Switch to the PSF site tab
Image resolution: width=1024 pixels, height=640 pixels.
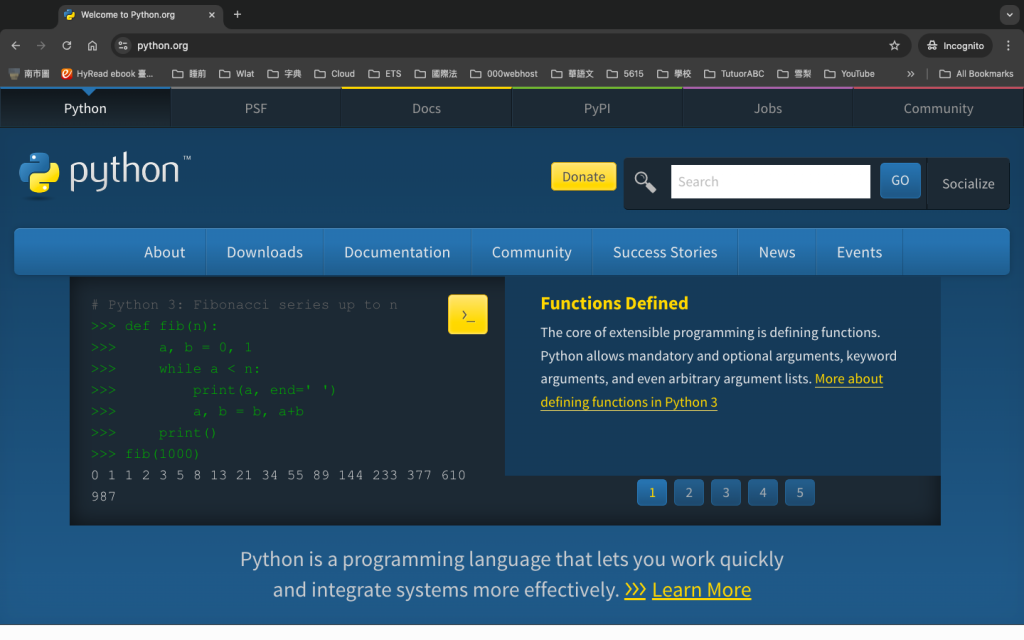point(256,108)
